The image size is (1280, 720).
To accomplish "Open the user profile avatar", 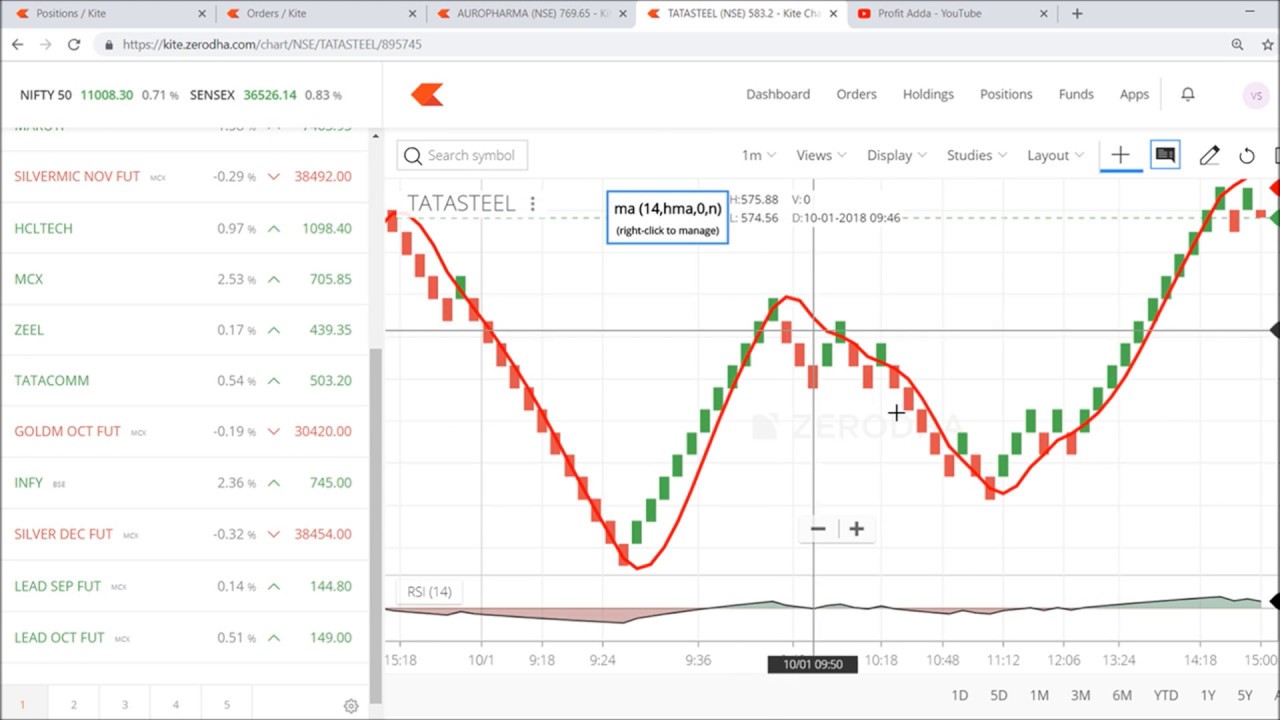I will (x=1256, y=95).
